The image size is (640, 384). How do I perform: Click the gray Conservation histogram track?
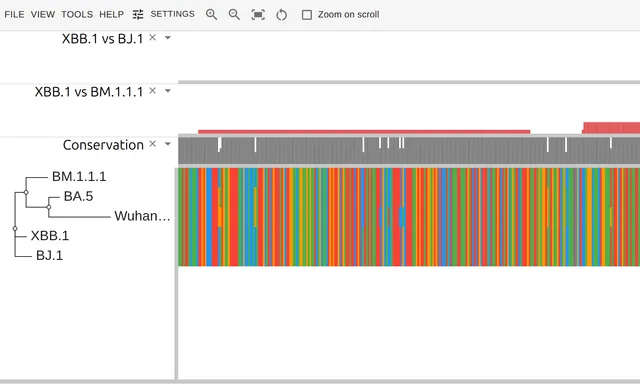point(409,150)
